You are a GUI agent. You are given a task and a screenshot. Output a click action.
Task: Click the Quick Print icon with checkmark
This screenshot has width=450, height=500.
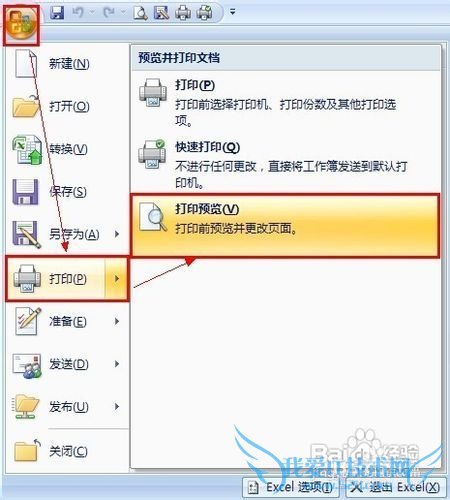pos(205,13)
